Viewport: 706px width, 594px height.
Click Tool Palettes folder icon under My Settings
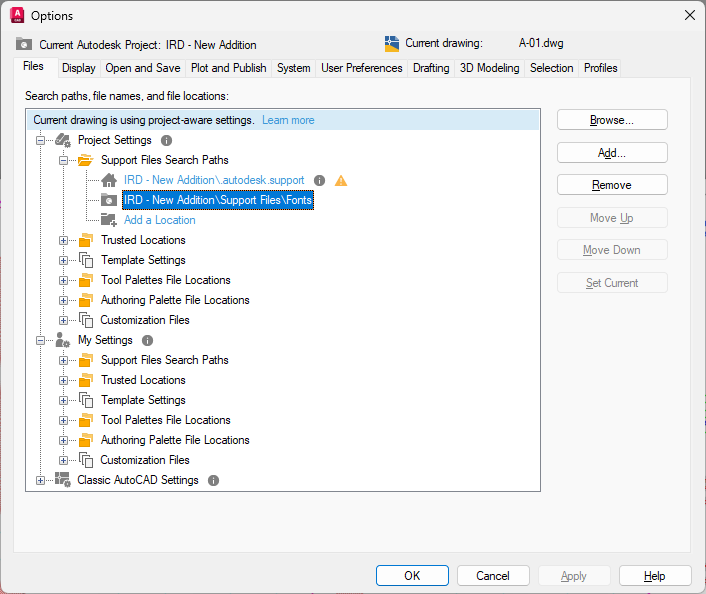(x=86, y=420)
